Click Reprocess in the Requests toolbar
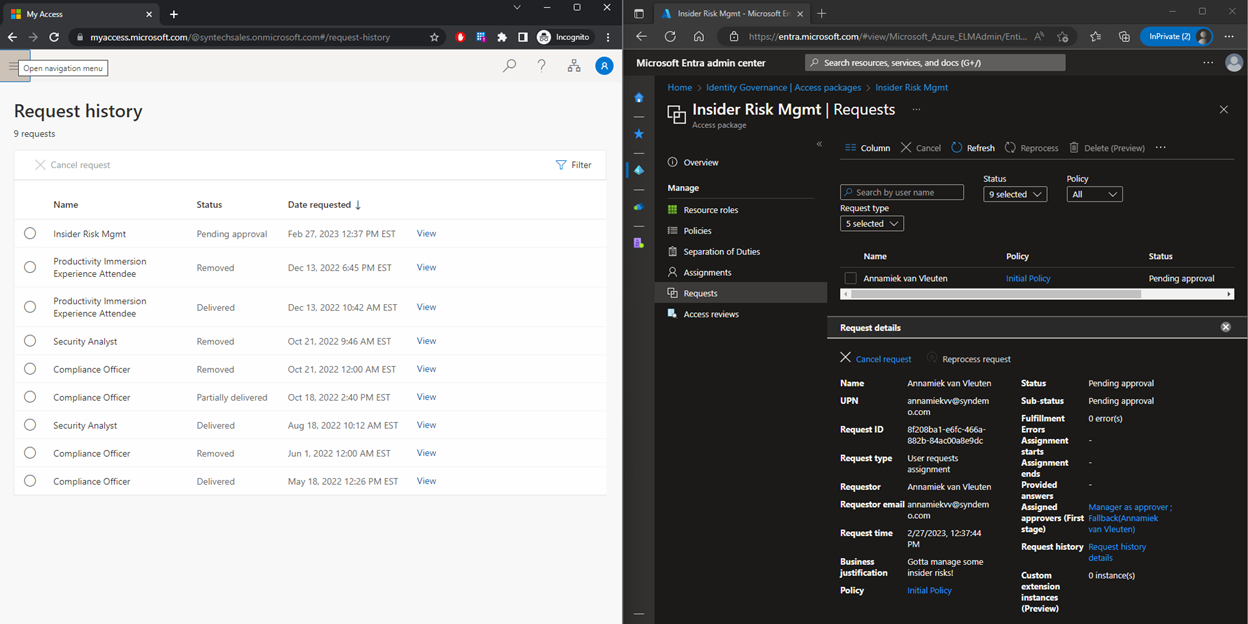This screenshot has width=1248, height=624. pyautogui.click(x=1031, y=148)
